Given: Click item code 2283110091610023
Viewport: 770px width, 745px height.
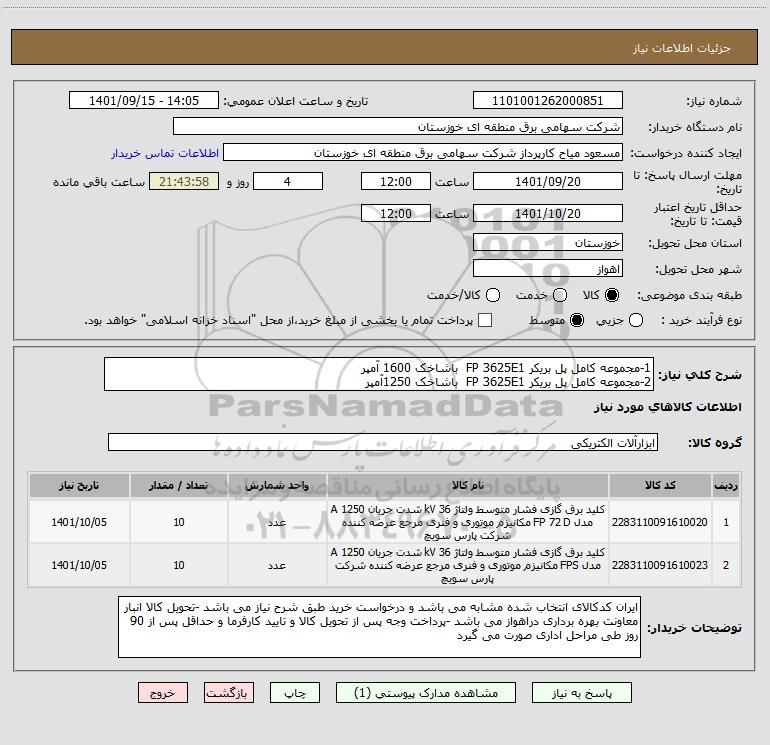Looking at the screenshot, I should tap(660, 565).
